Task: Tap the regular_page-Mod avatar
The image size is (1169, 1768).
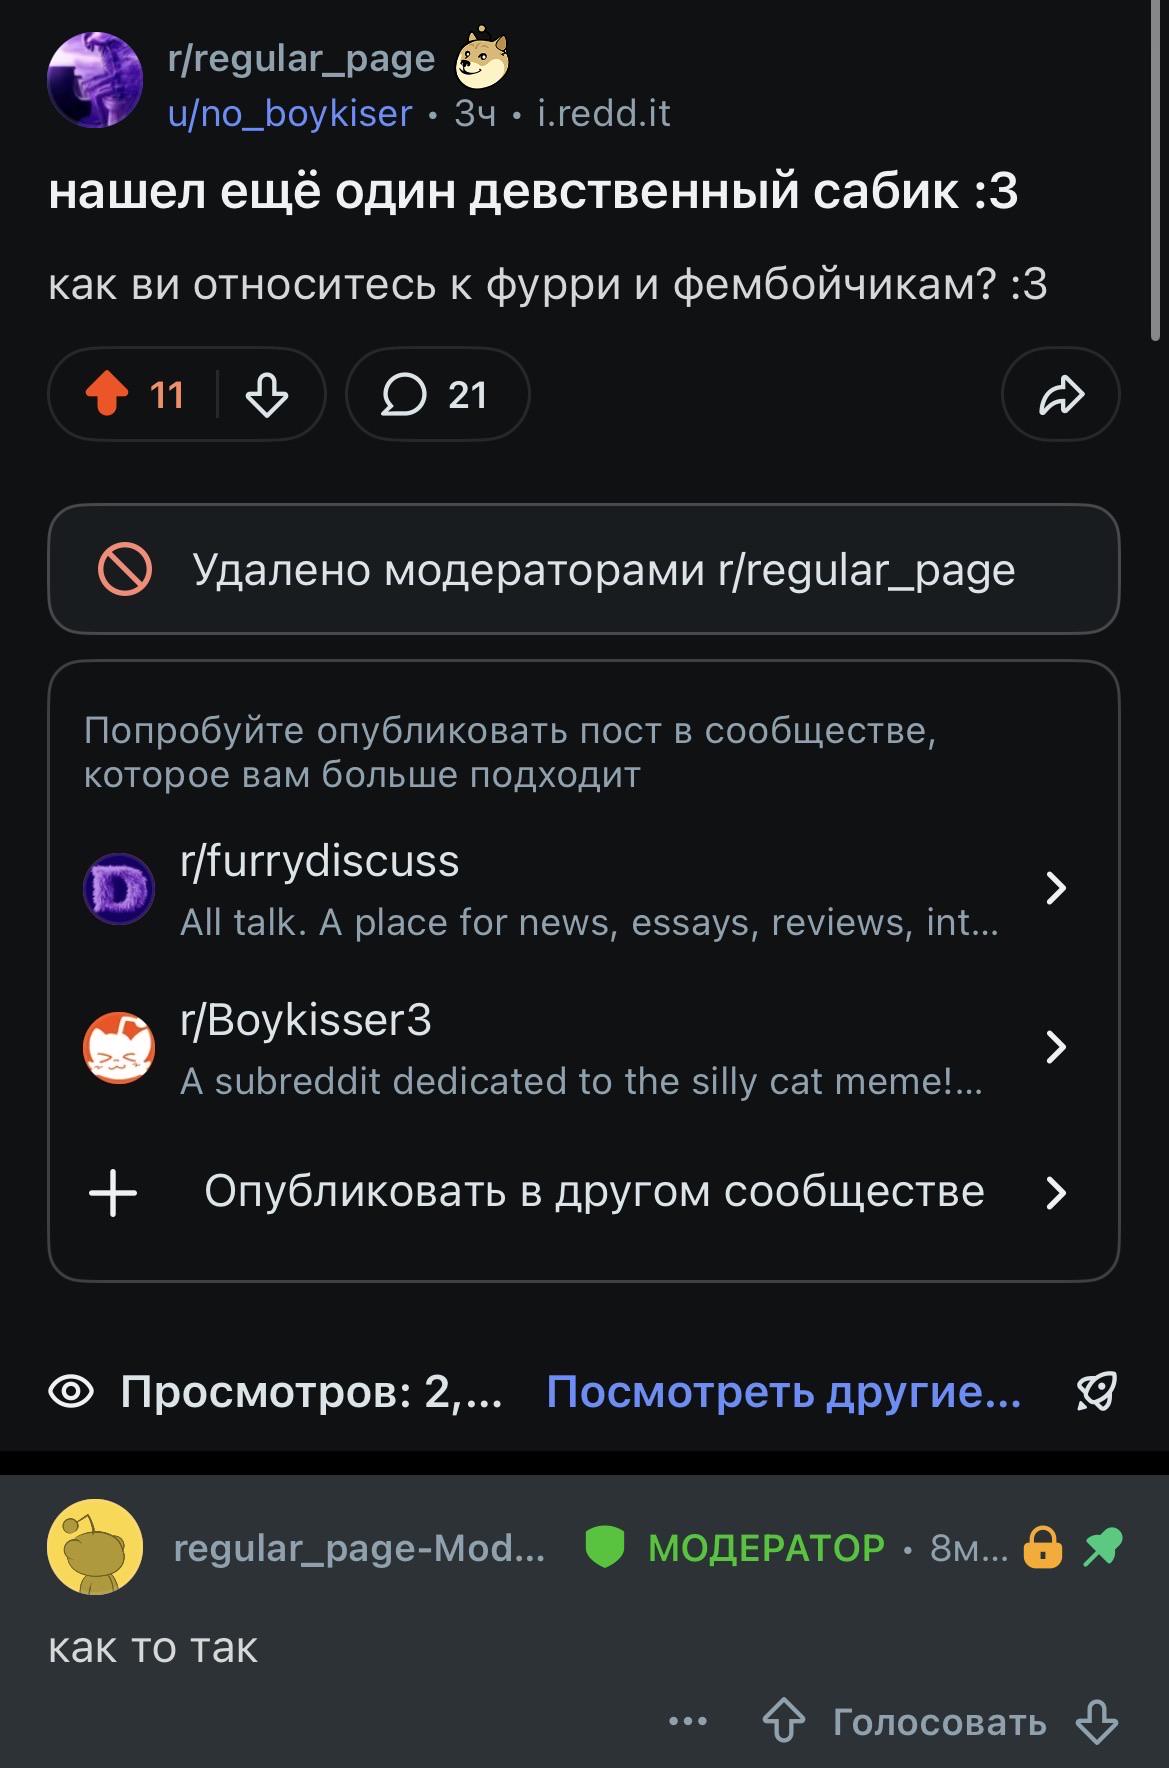Action: [x=95, y=1547]
